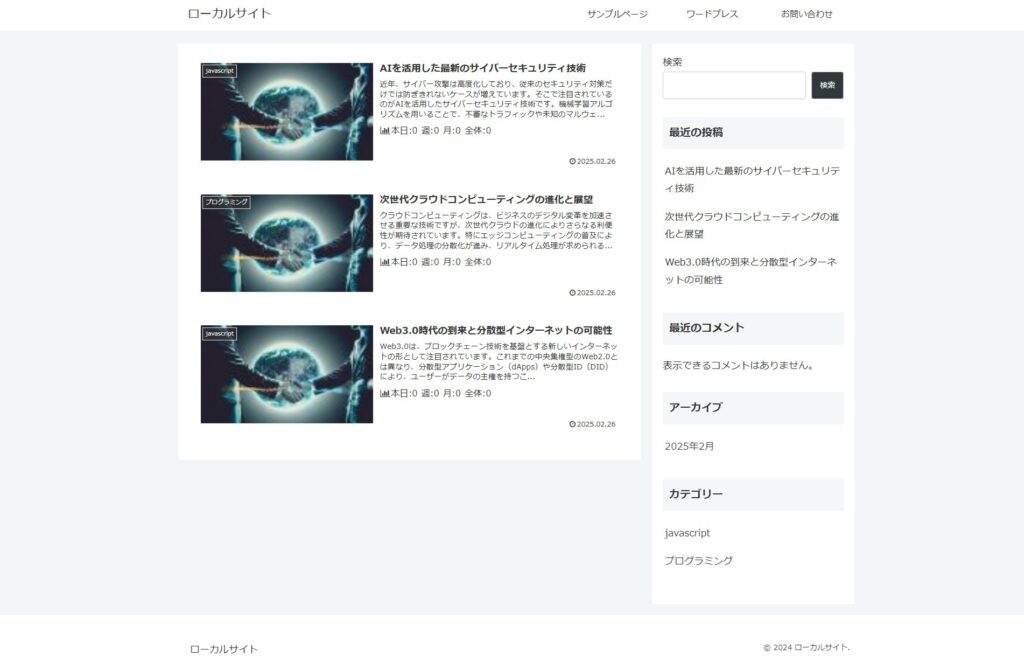Click the プログラミング tag on second thumbnail
The image size is (1024, 663).
(x=225, y=202)
